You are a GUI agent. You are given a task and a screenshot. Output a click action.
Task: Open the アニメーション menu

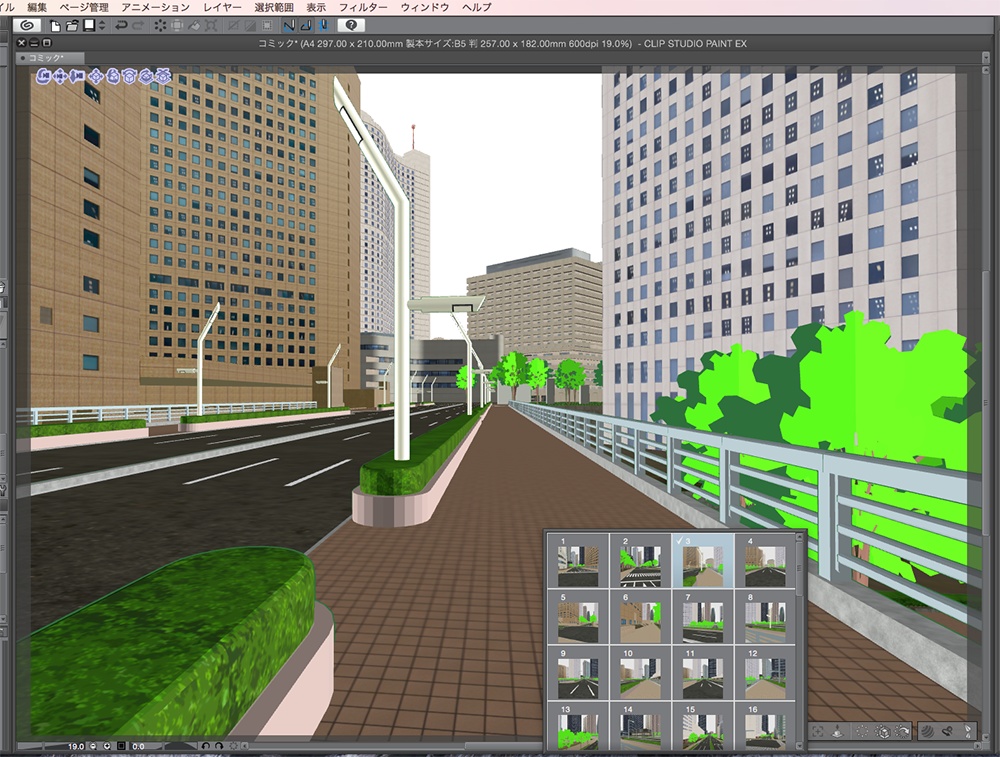(146, 6)
